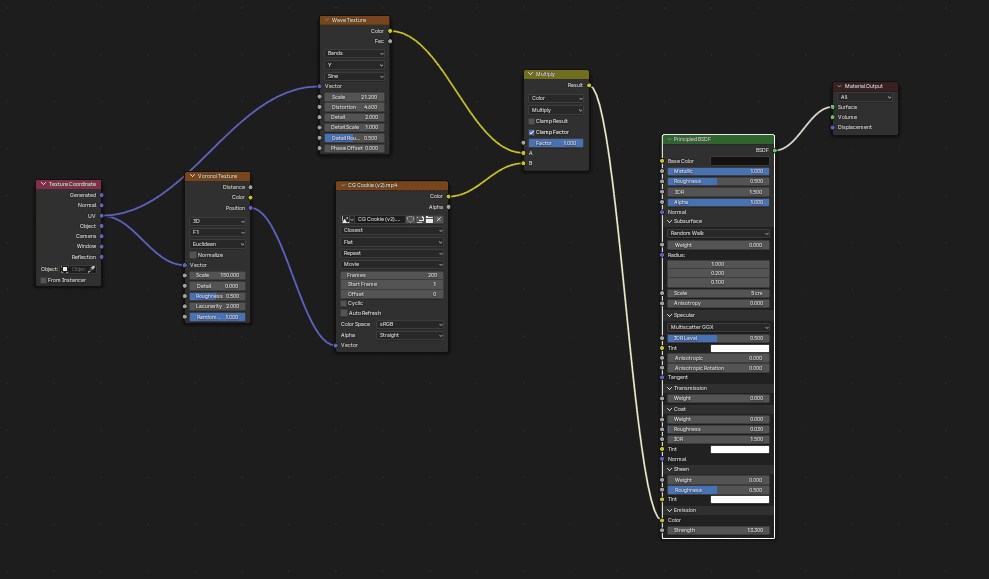Collapse the Emission panel in Principled BSDF
The width and height of the screenshot is (989, 579).
[669, 510]
